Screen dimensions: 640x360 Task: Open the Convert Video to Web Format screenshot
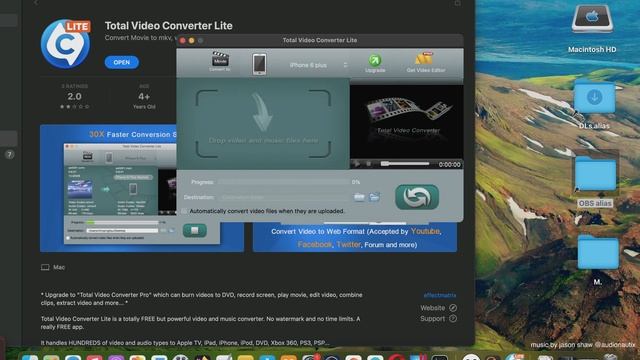point(355,238)
